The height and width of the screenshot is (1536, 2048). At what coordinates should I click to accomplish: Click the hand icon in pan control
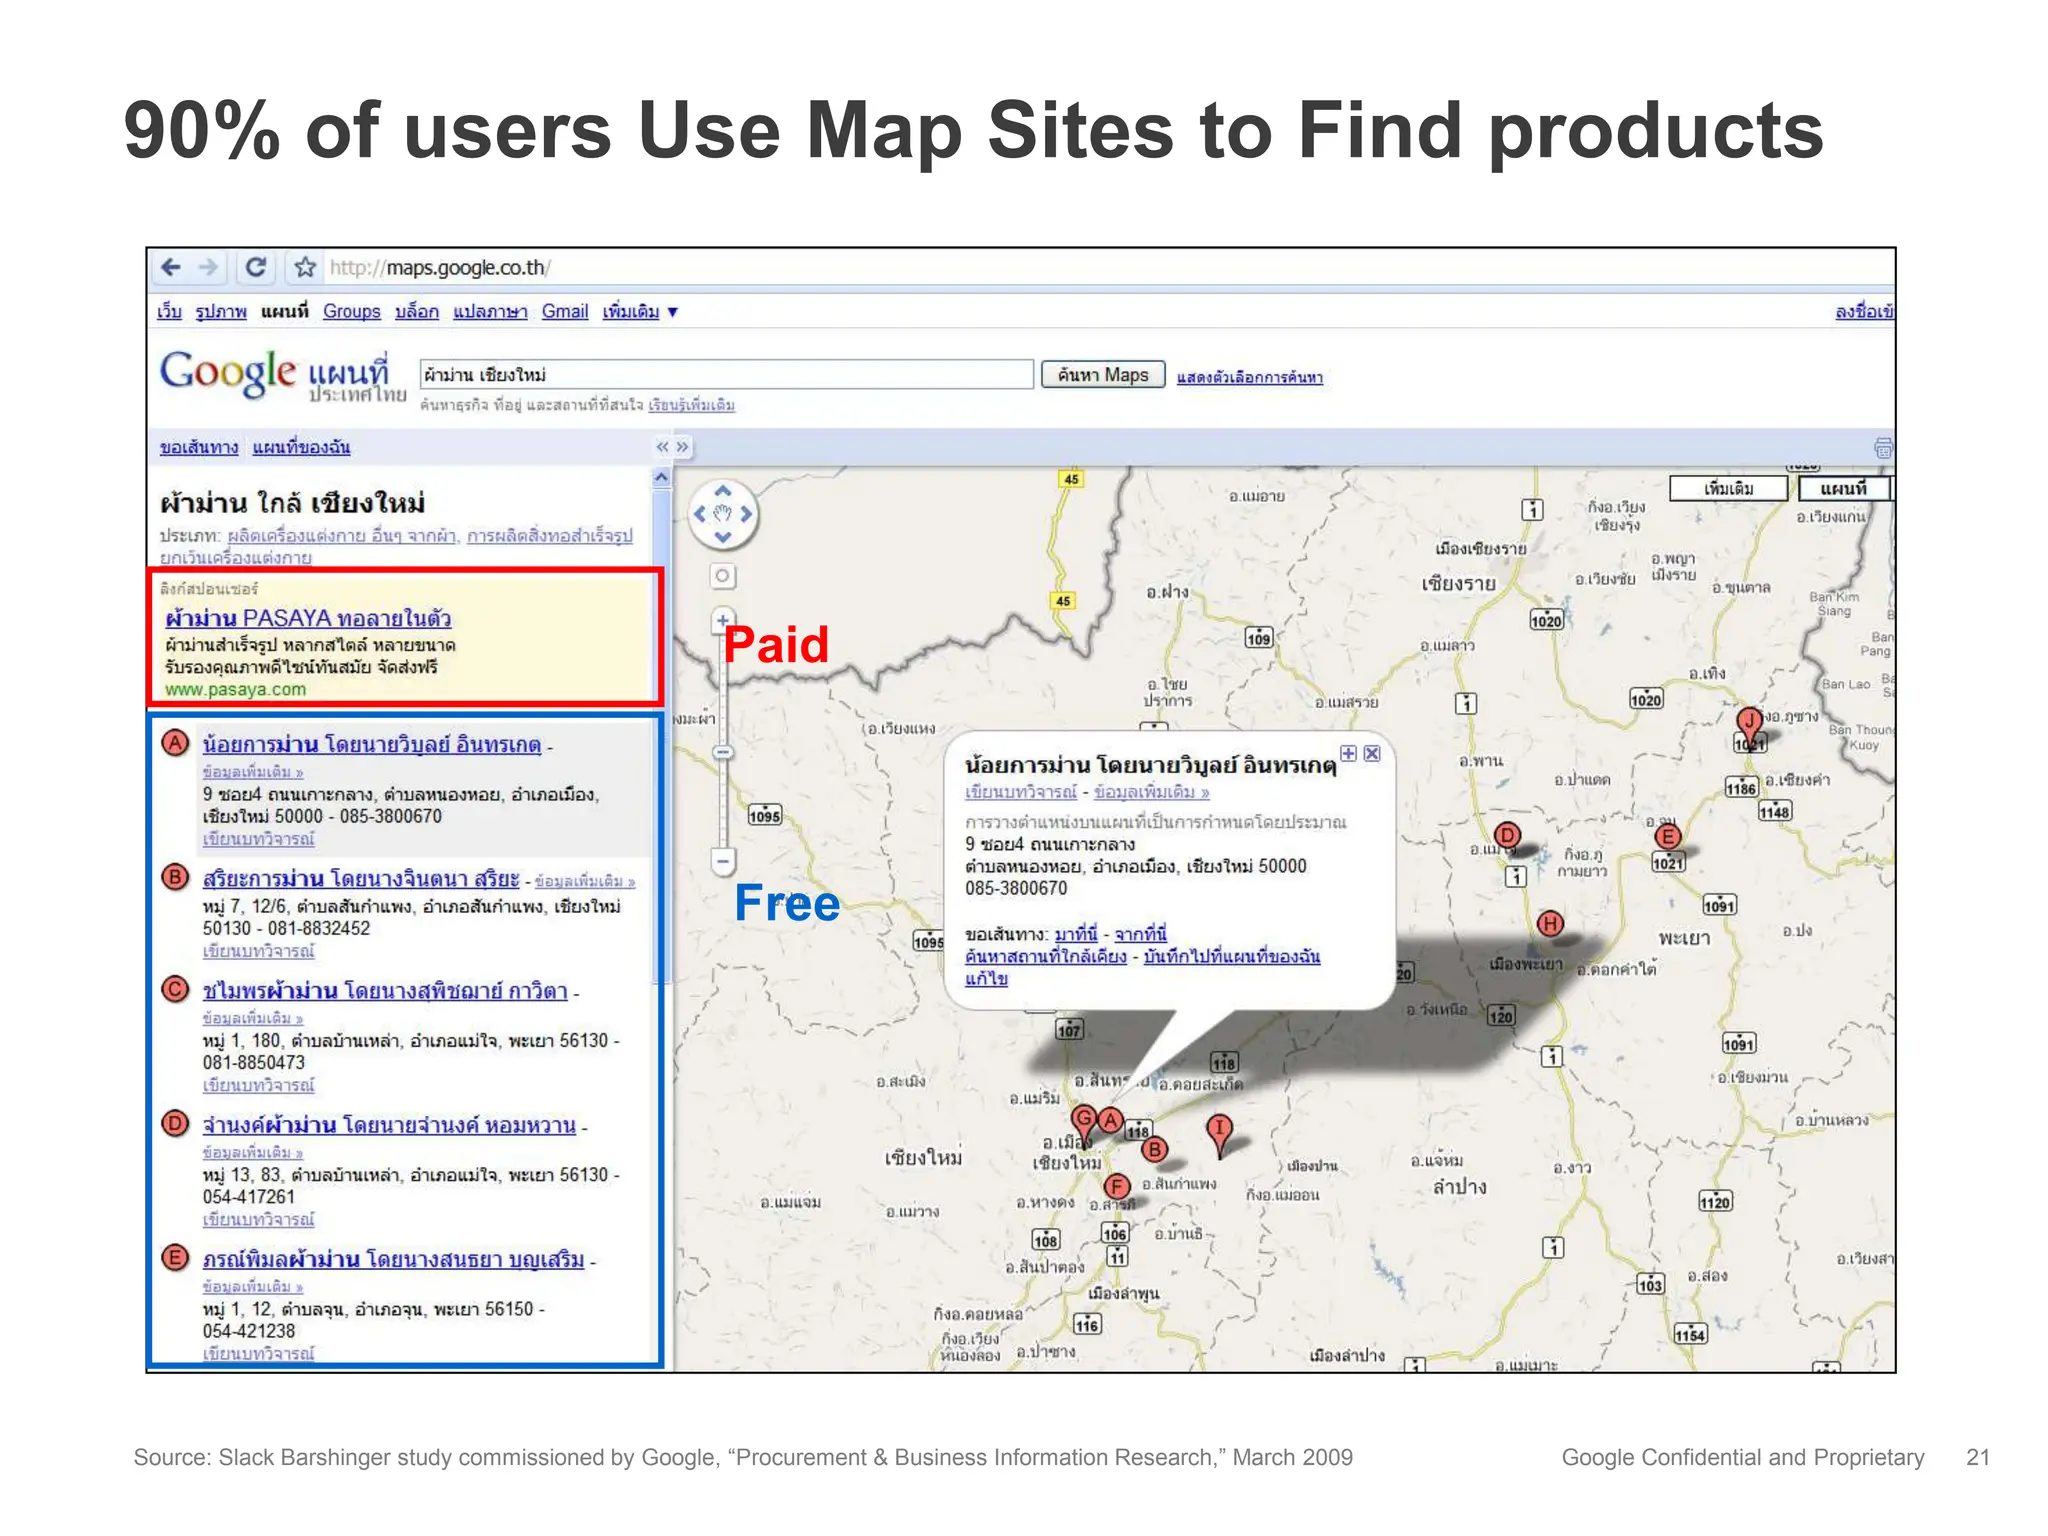click(723, 514)
